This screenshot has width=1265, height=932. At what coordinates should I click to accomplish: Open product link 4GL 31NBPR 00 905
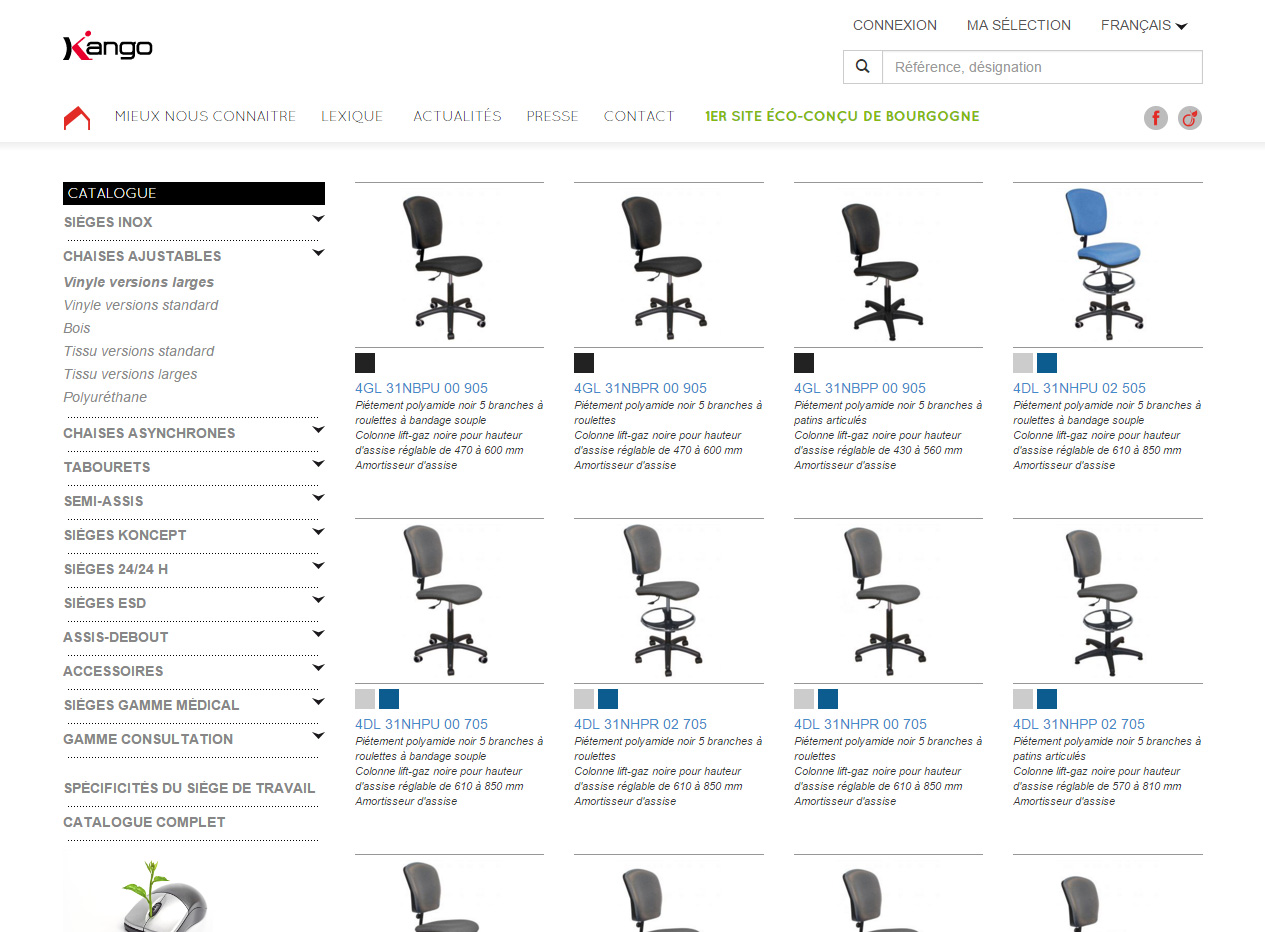(641, 388)
